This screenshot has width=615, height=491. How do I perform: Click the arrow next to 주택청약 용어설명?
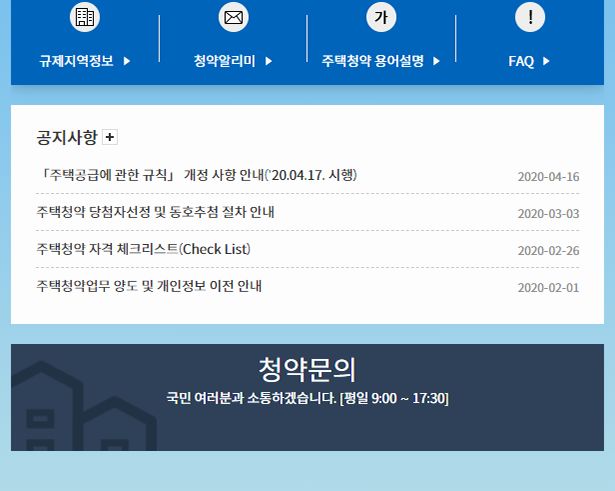[437, 61]
